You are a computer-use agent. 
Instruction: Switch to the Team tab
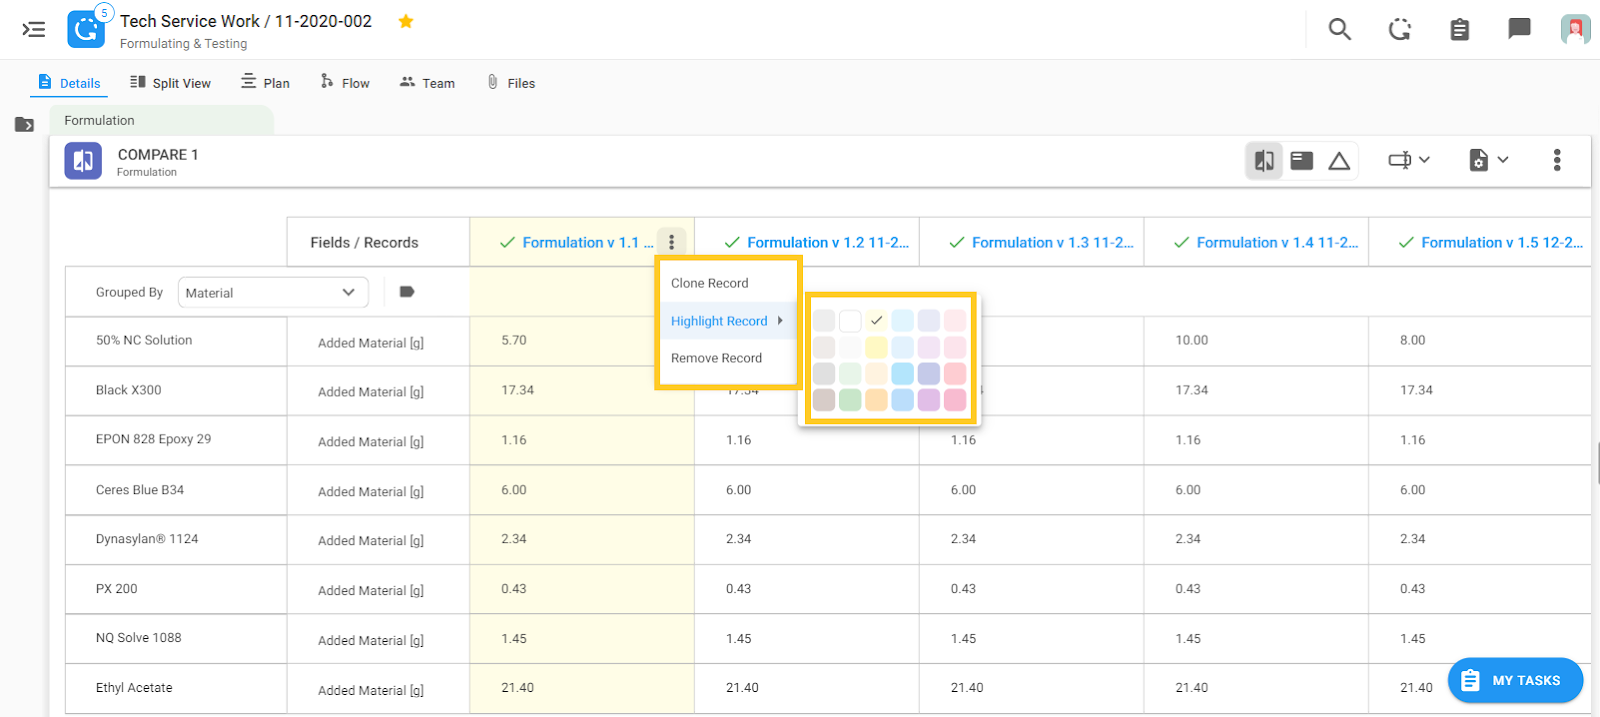click(427, 83)
